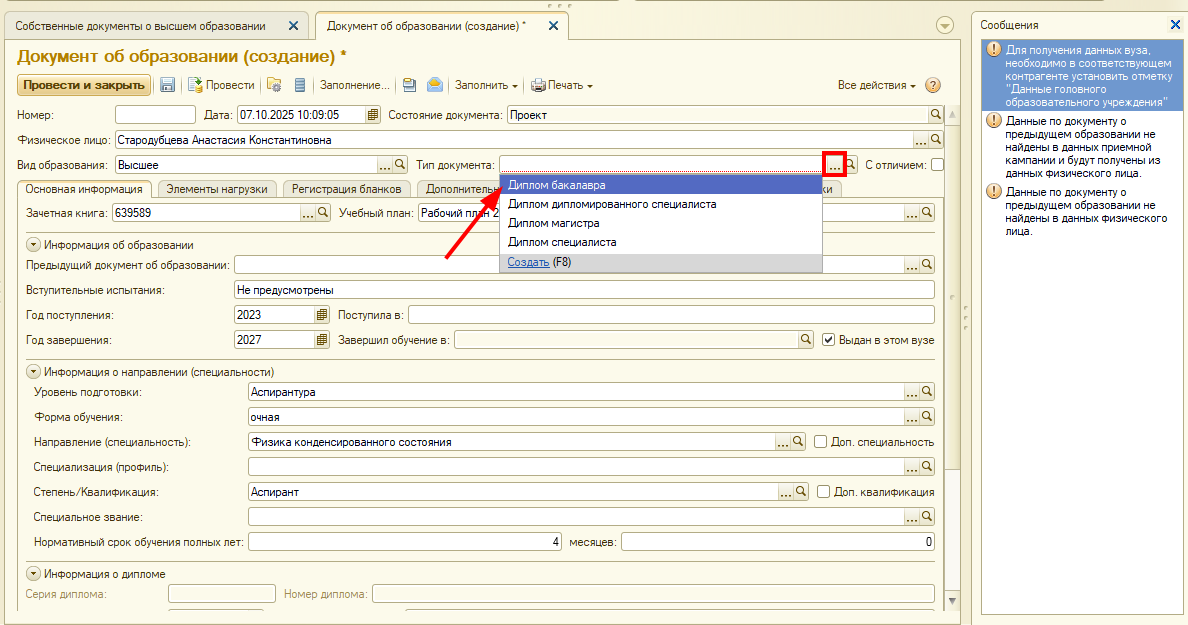Open calendar icon for Год поступления
This screenshot has width=1188, height=625.
point(322,315)
